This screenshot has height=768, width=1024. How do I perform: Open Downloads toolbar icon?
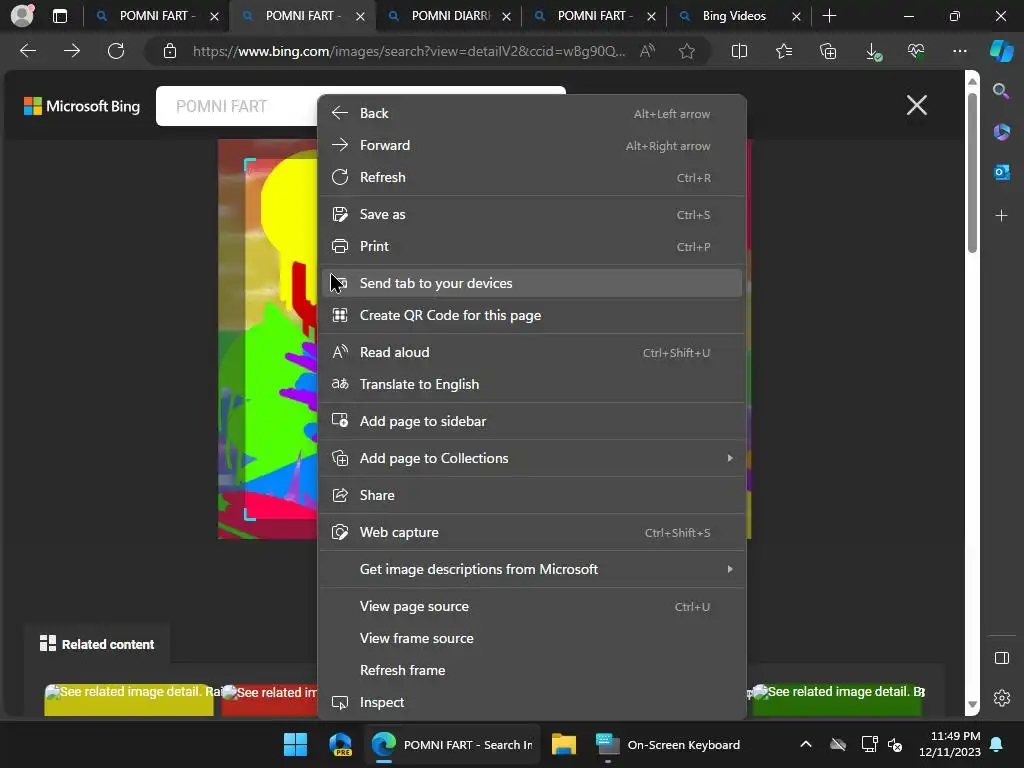(872, 51)
